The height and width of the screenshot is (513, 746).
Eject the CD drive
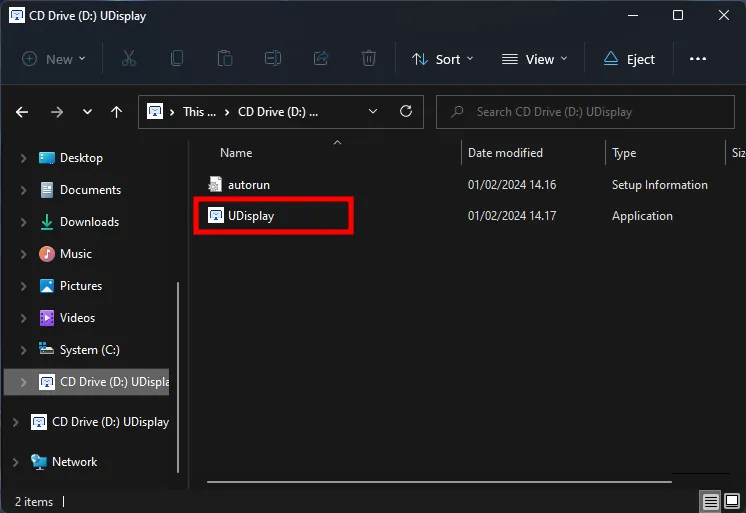[629, 59]
